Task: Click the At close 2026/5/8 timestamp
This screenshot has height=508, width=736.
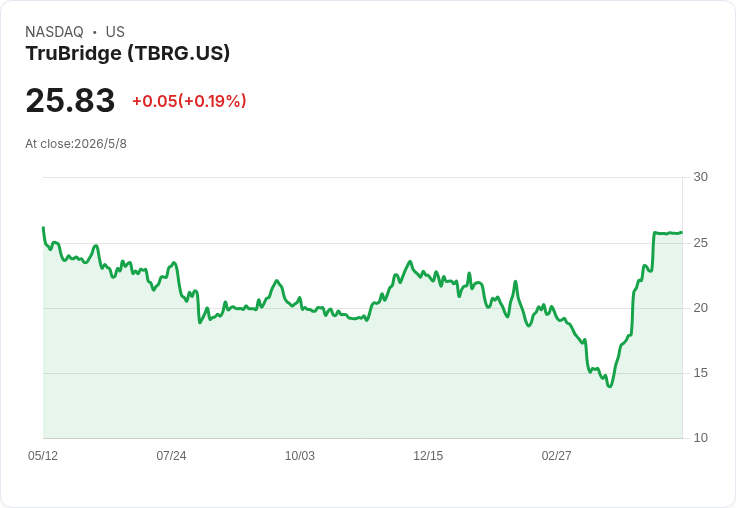Action: pos(76,144)
